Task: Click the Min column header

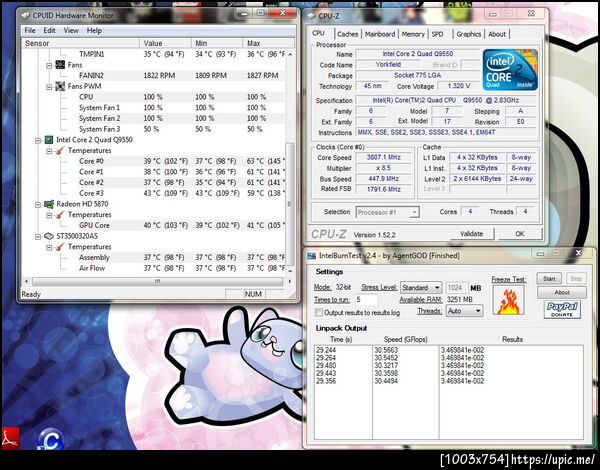Action: pos(217,43)
